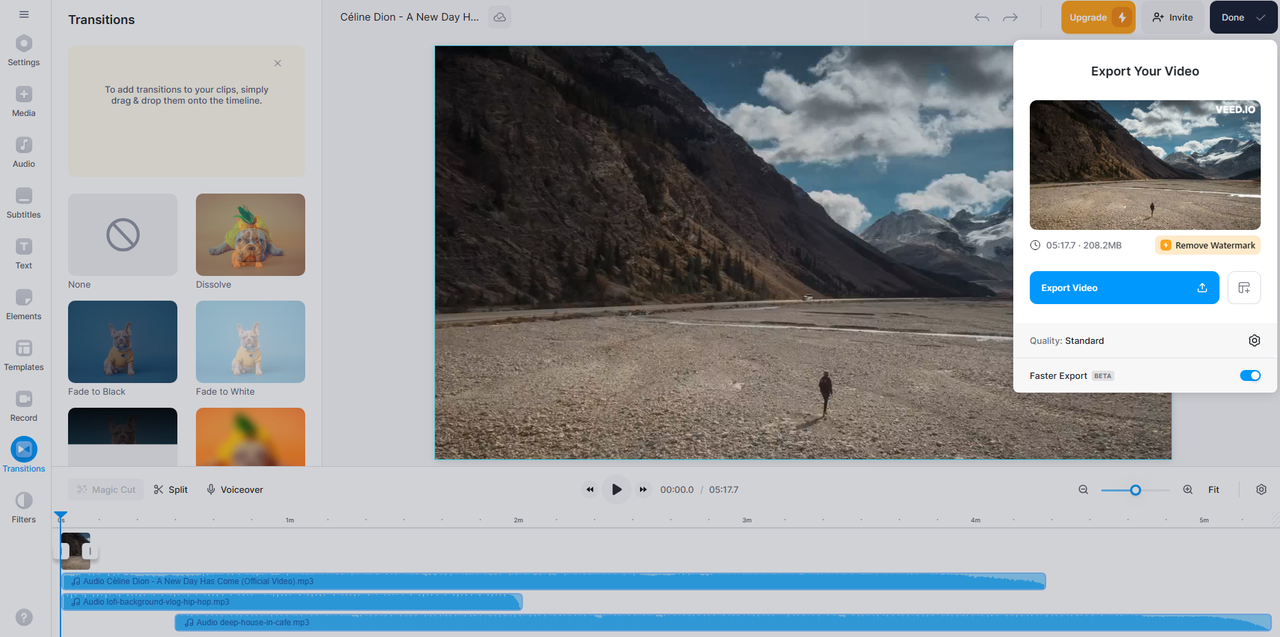Select the Fade to Black transition
1280x637 pixels.
coord(122,342)
